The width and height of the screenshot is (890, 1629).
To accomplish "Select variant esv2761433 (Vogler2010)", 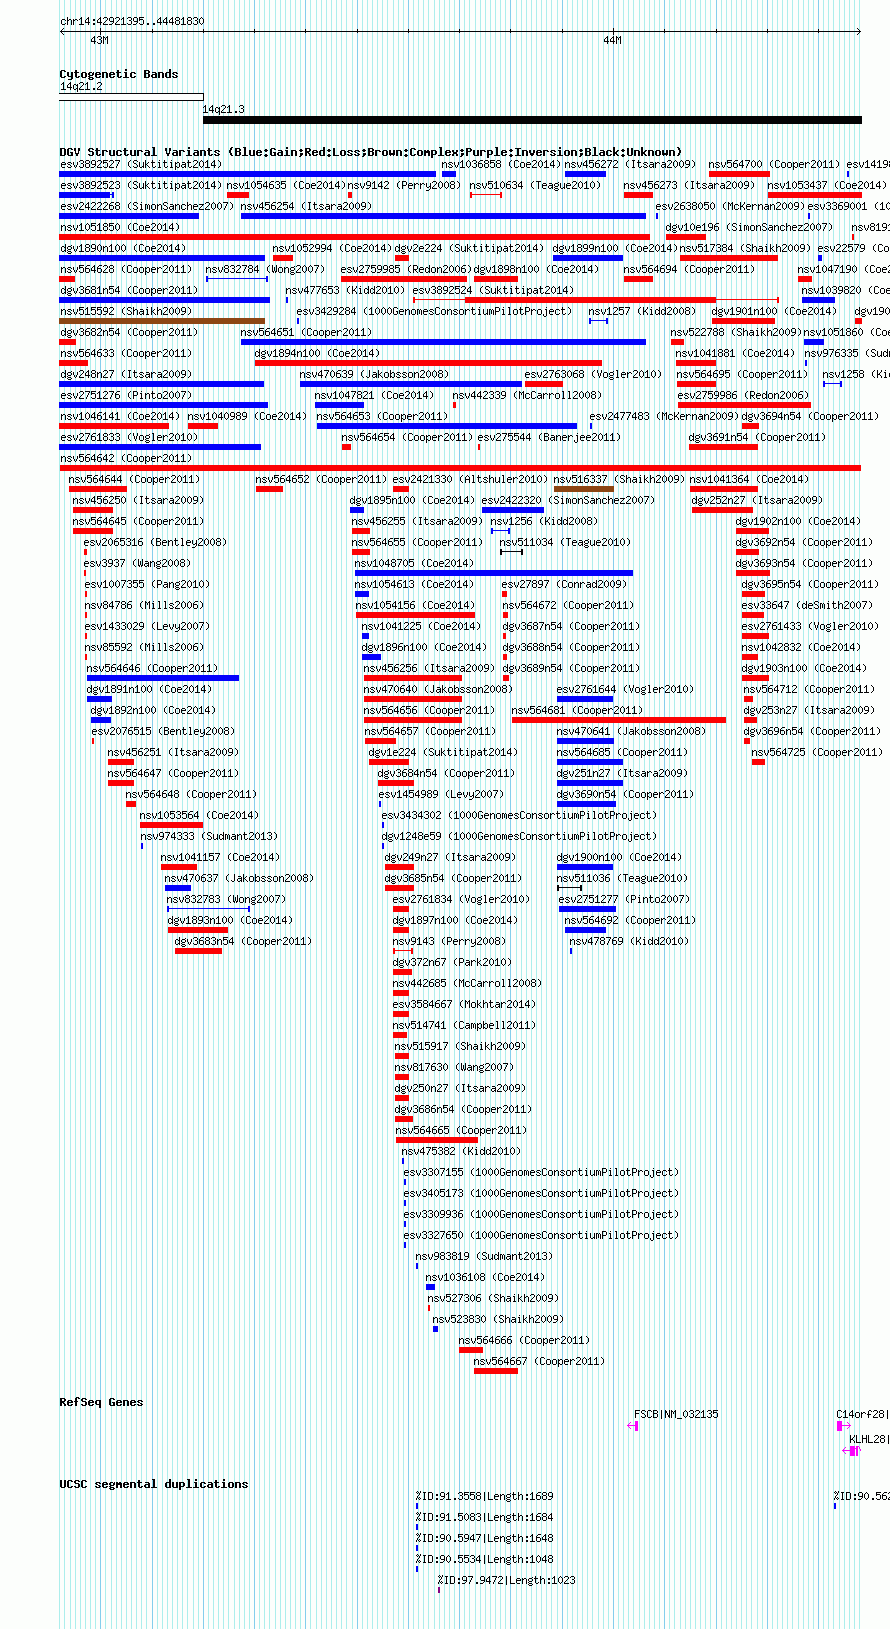I will [x=810, y=626].
